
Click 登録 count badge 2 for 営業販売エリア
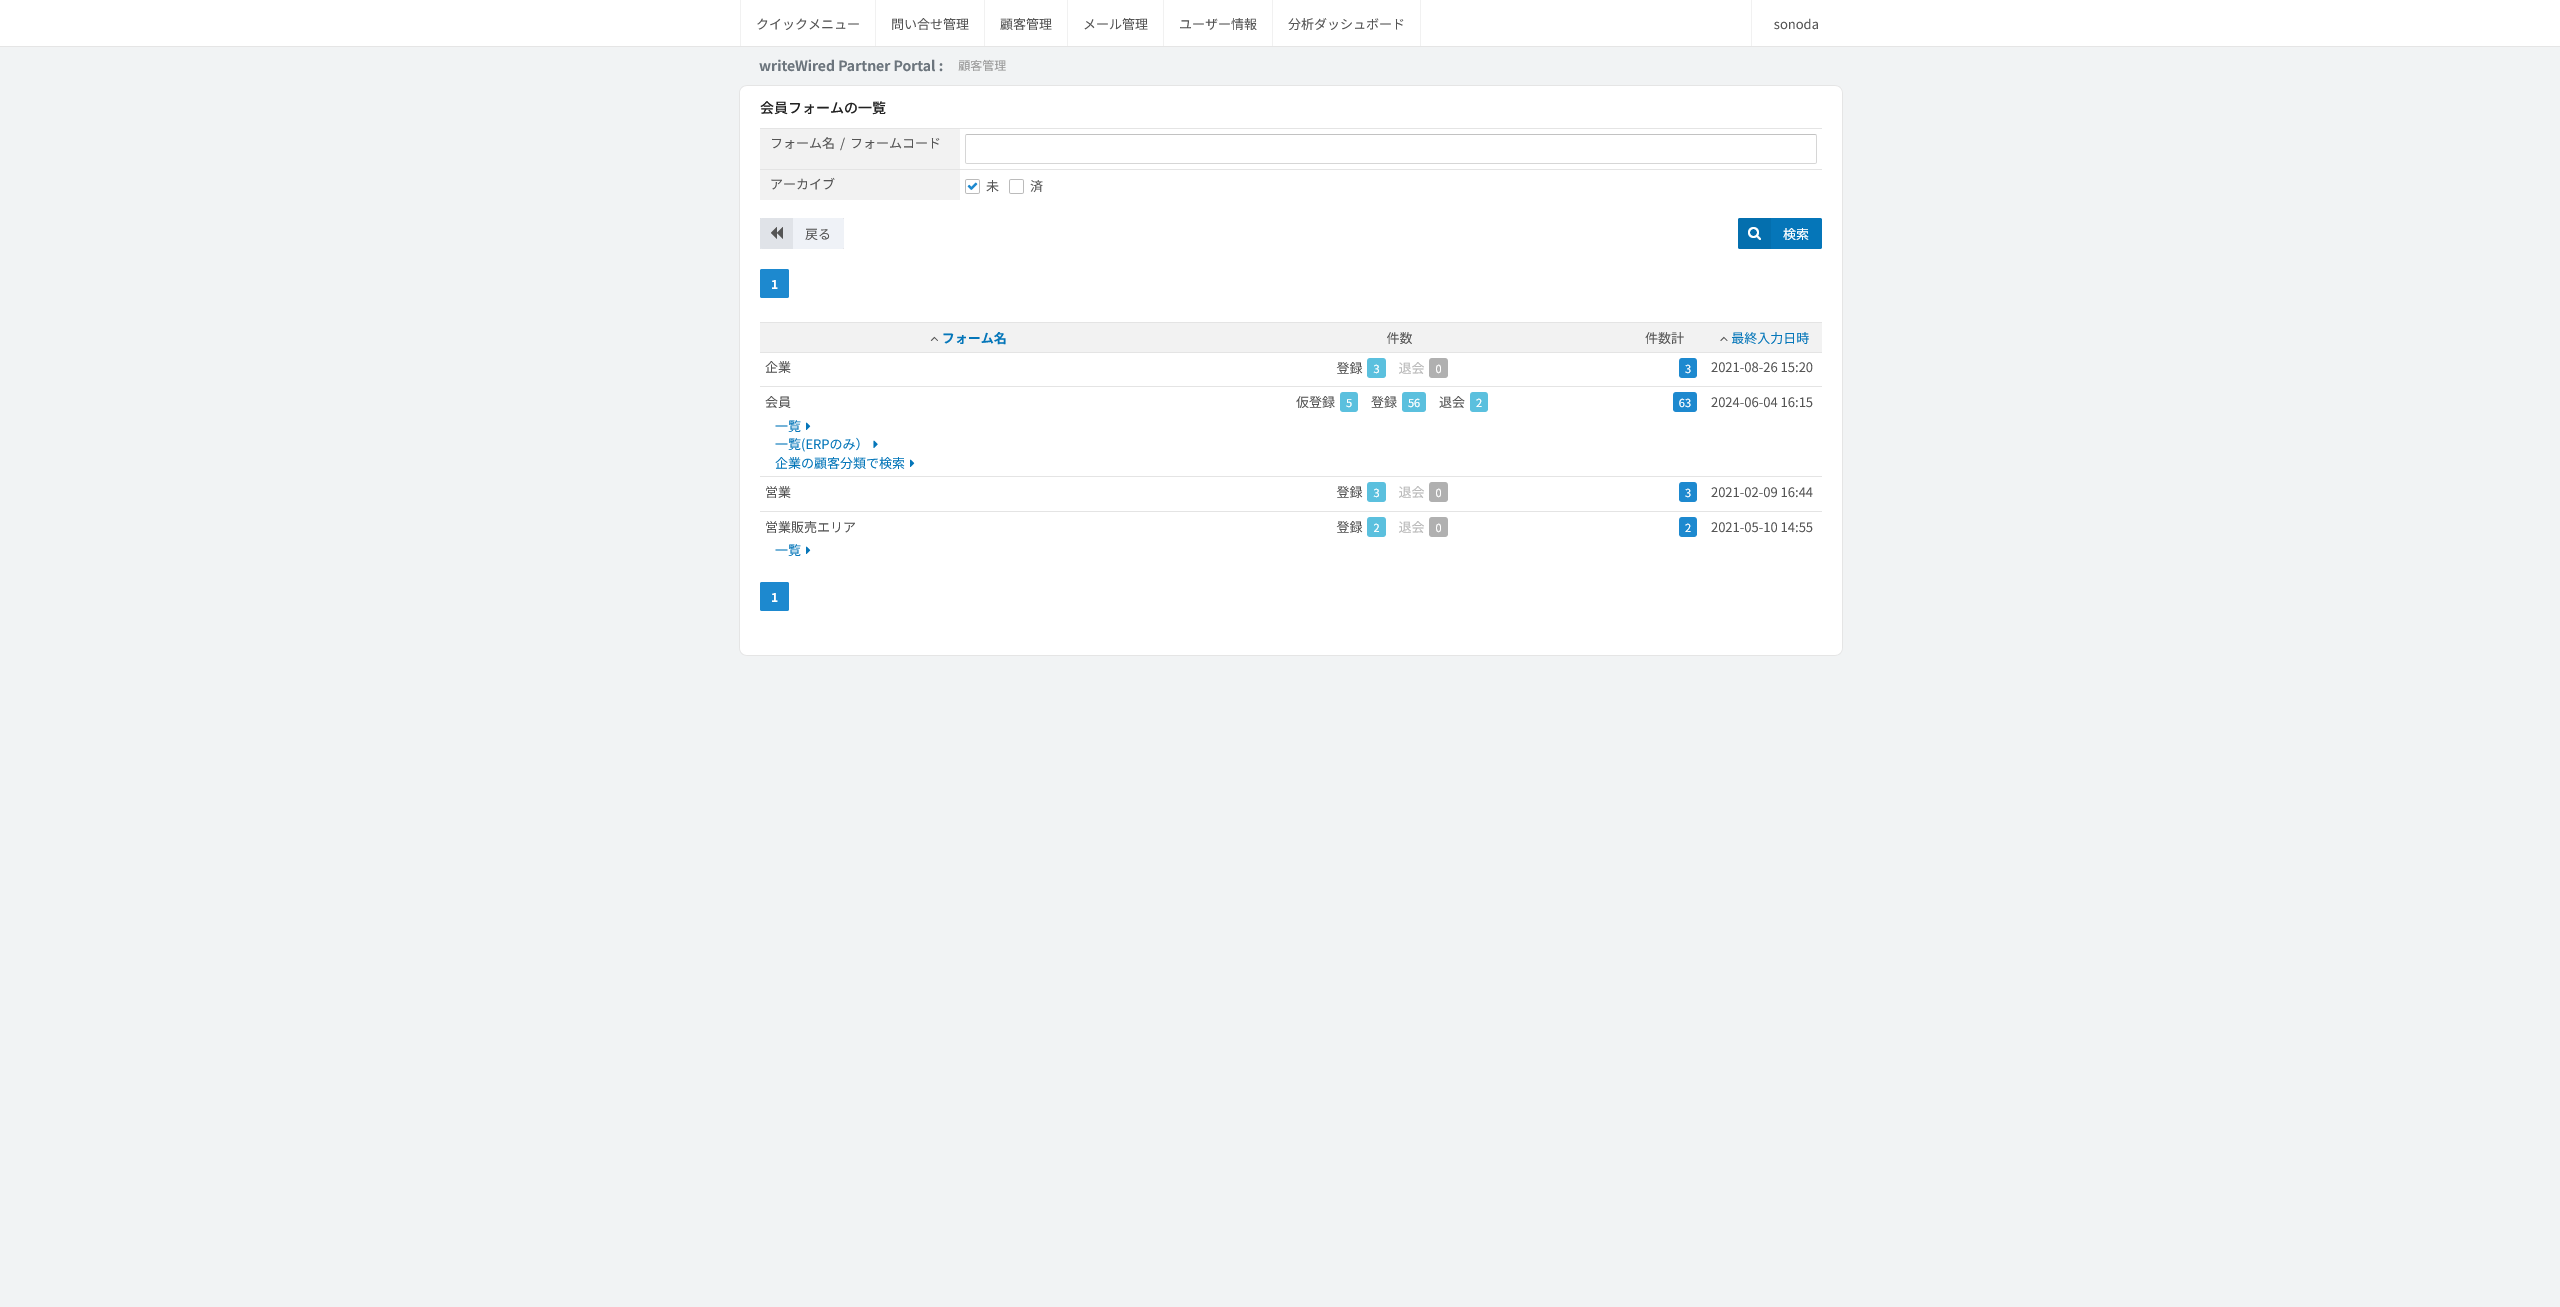[1376, 527]
